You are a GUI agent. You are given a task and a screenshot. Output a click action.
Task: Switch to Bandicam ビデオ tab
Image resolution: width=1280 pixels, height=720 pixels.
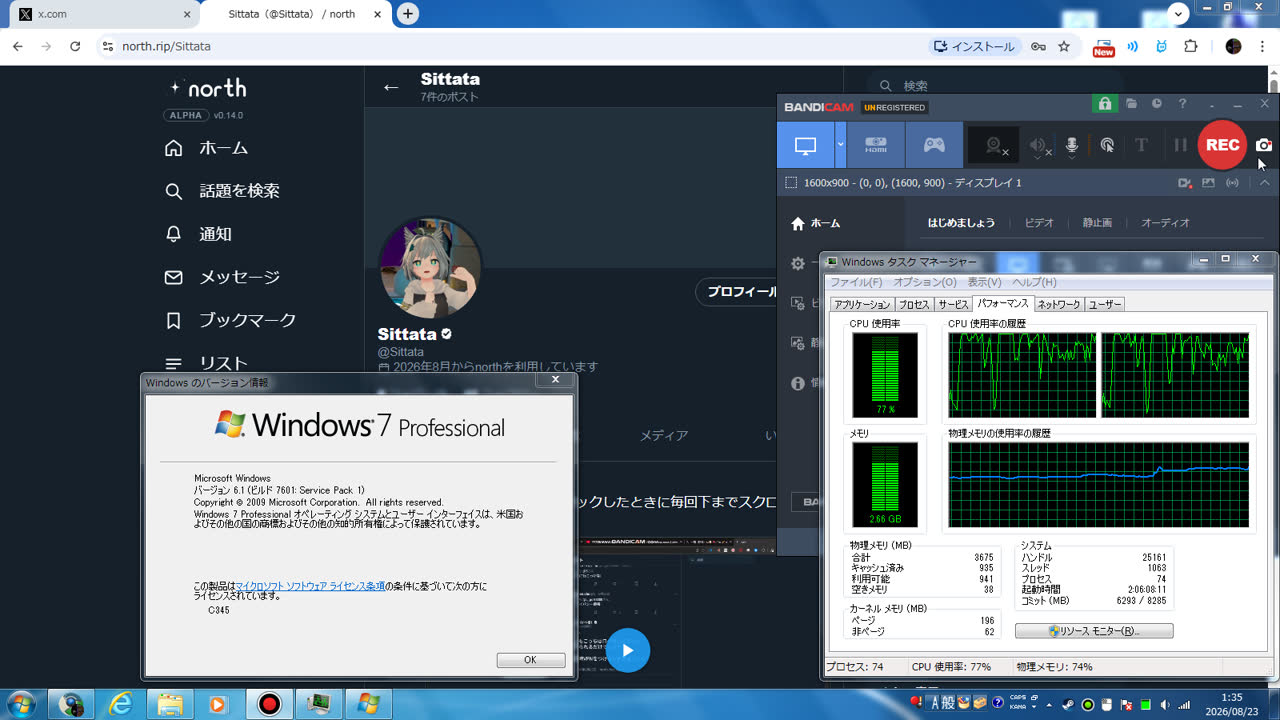click(x=1039, y=223)
